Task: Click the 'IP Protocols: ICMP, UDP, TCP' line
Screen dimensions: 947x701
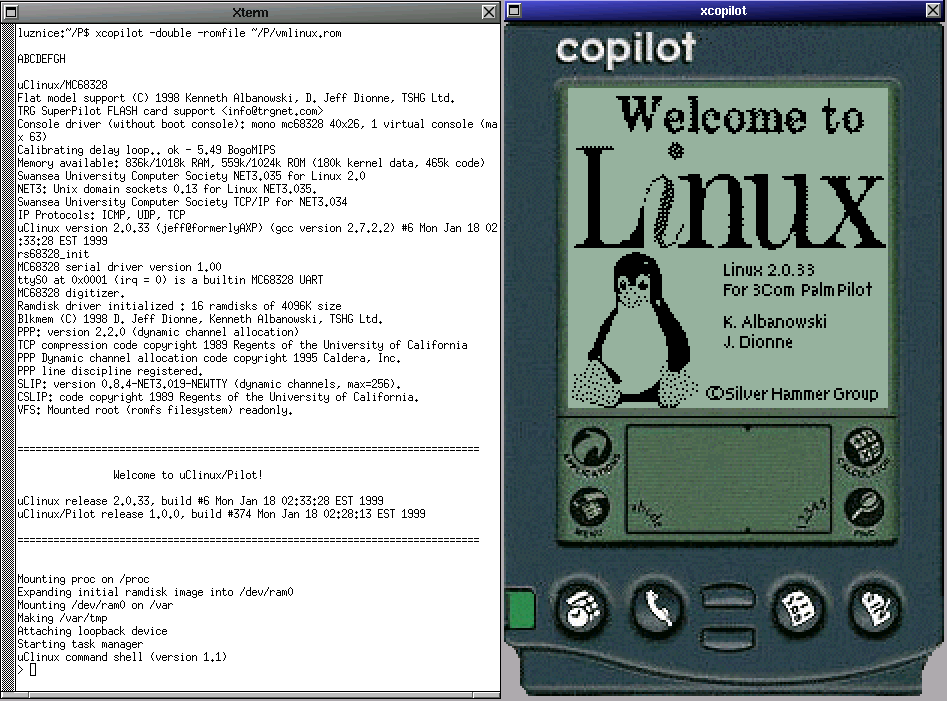Action: pos(101,215)
